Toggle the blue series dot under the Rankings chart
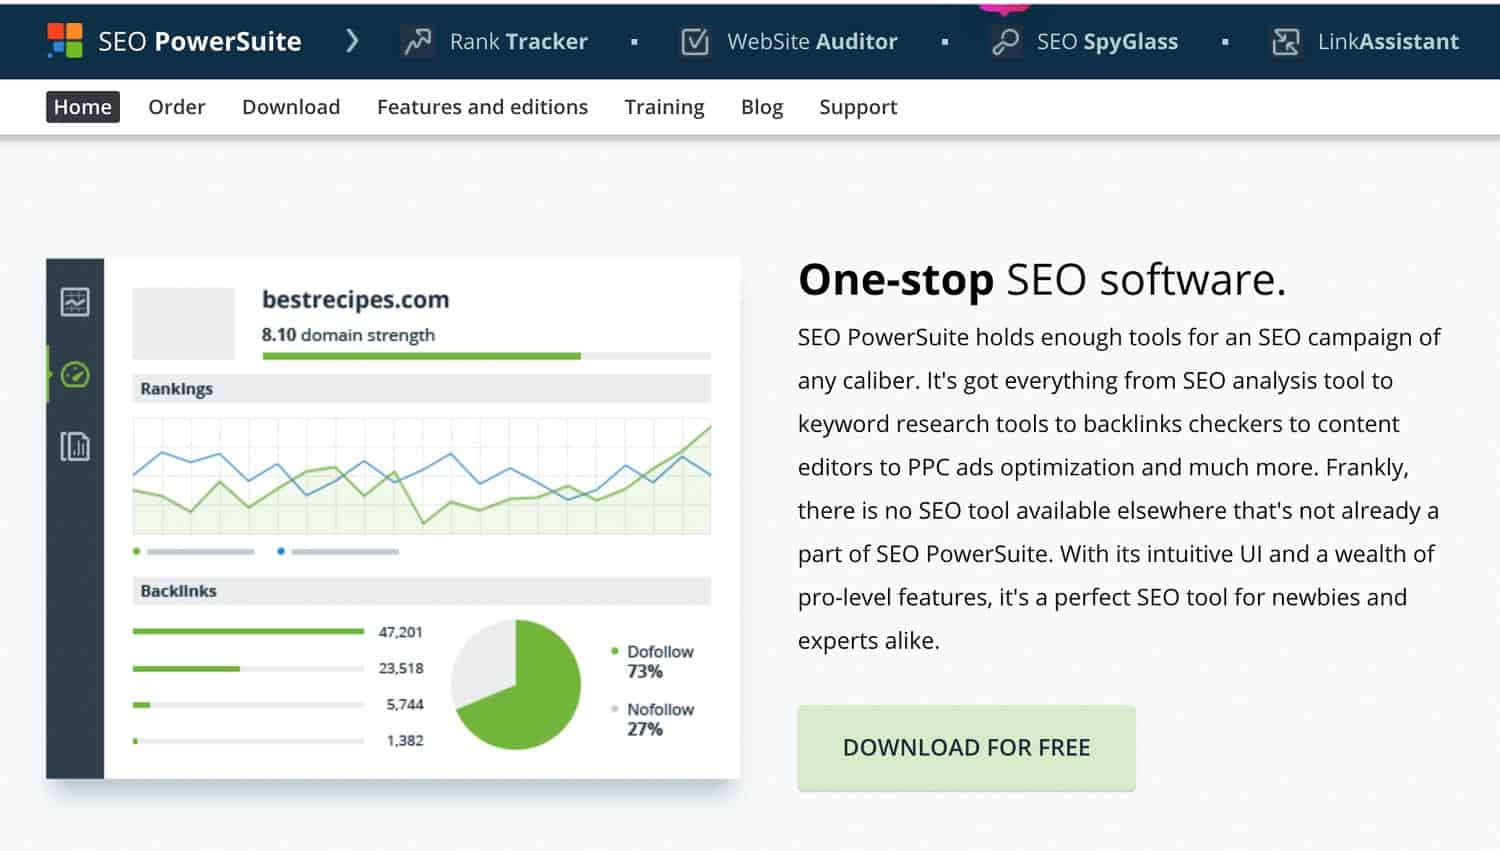 point(280,551)
